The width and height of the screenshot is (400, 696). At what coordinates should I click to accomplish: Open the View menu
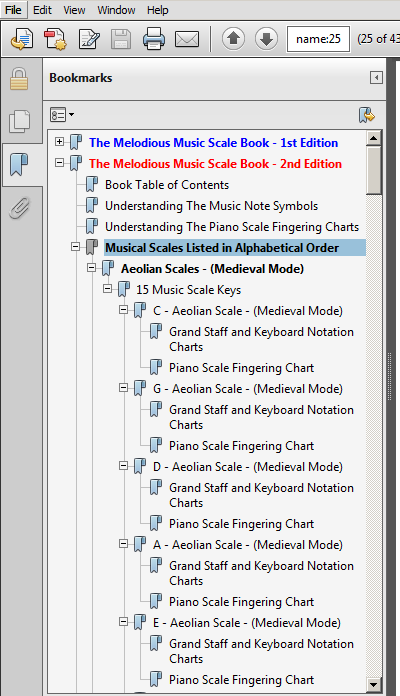pos(74,10)
